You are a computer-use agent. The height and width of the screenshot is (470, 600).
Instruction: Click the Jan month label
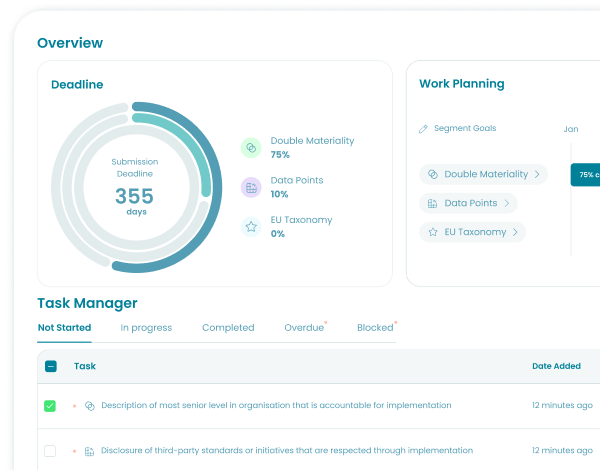click(571, 129)
